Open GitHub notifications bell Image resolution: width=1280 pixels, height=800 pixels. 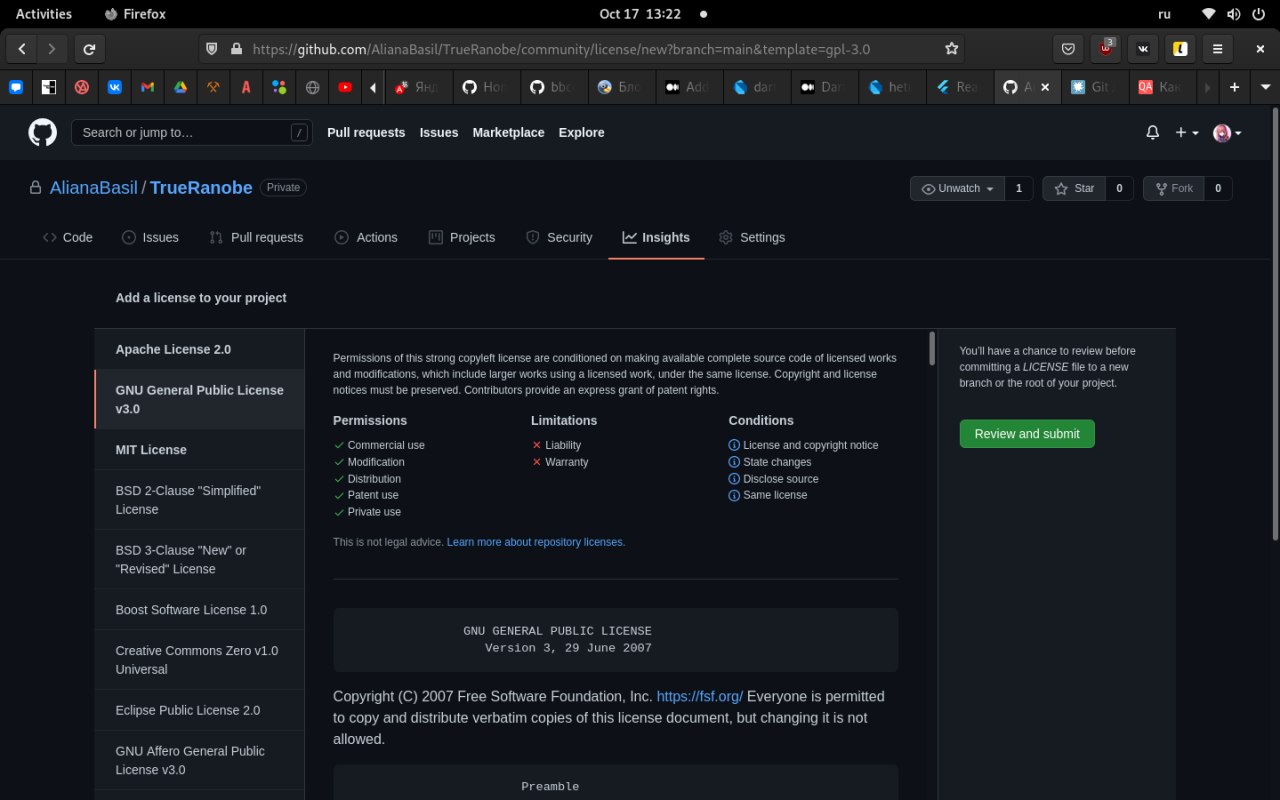click(x=1152, y=132)
